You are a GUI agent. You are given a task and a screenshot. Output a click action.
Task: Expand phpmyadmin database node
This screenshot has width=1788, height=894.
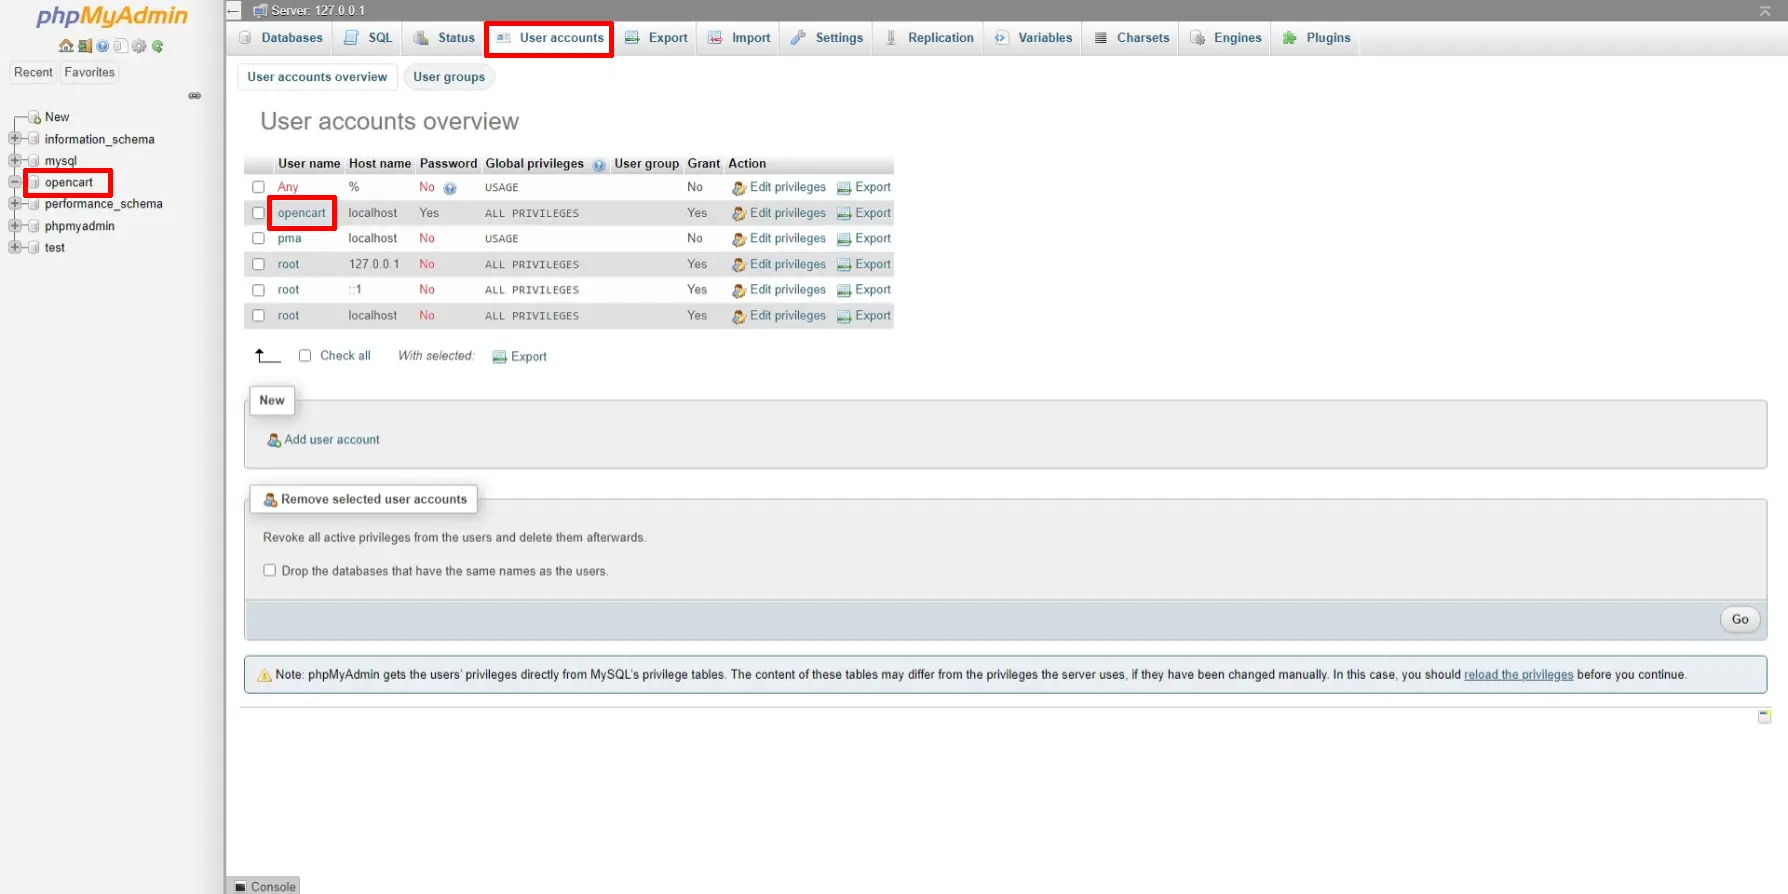(x=14, y=226)
